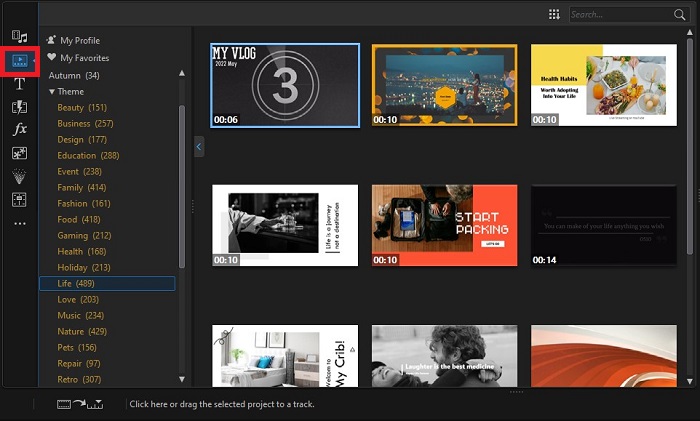Viewport: 700px width, 421px height.
Task: Select Food (418) theme
Action: tap(79, 220)
